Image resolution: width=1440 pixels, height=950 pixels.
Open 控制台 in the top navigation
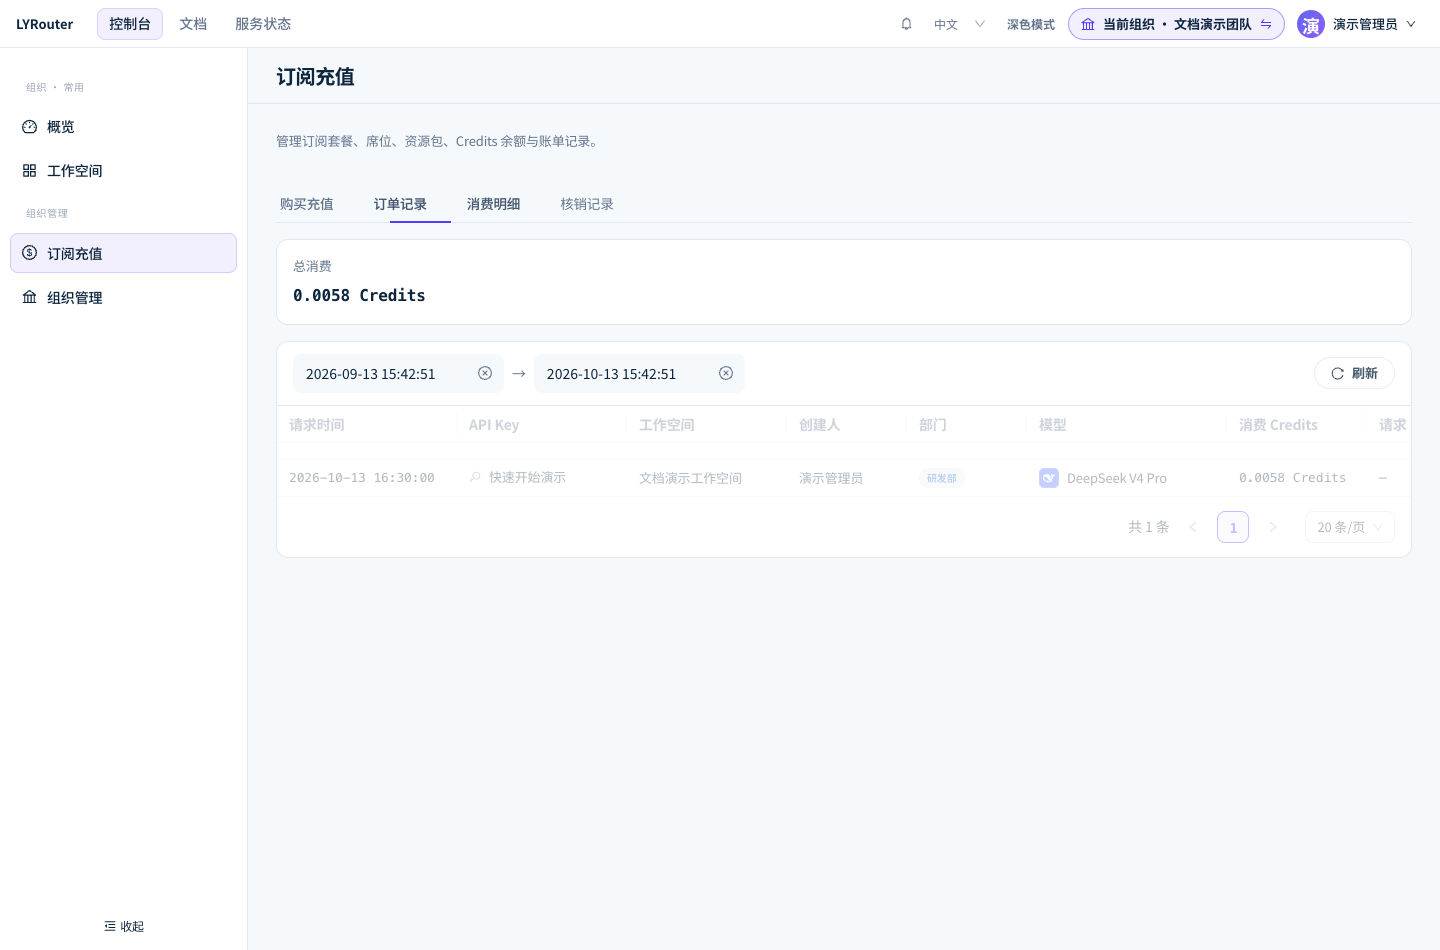[130, 24]
